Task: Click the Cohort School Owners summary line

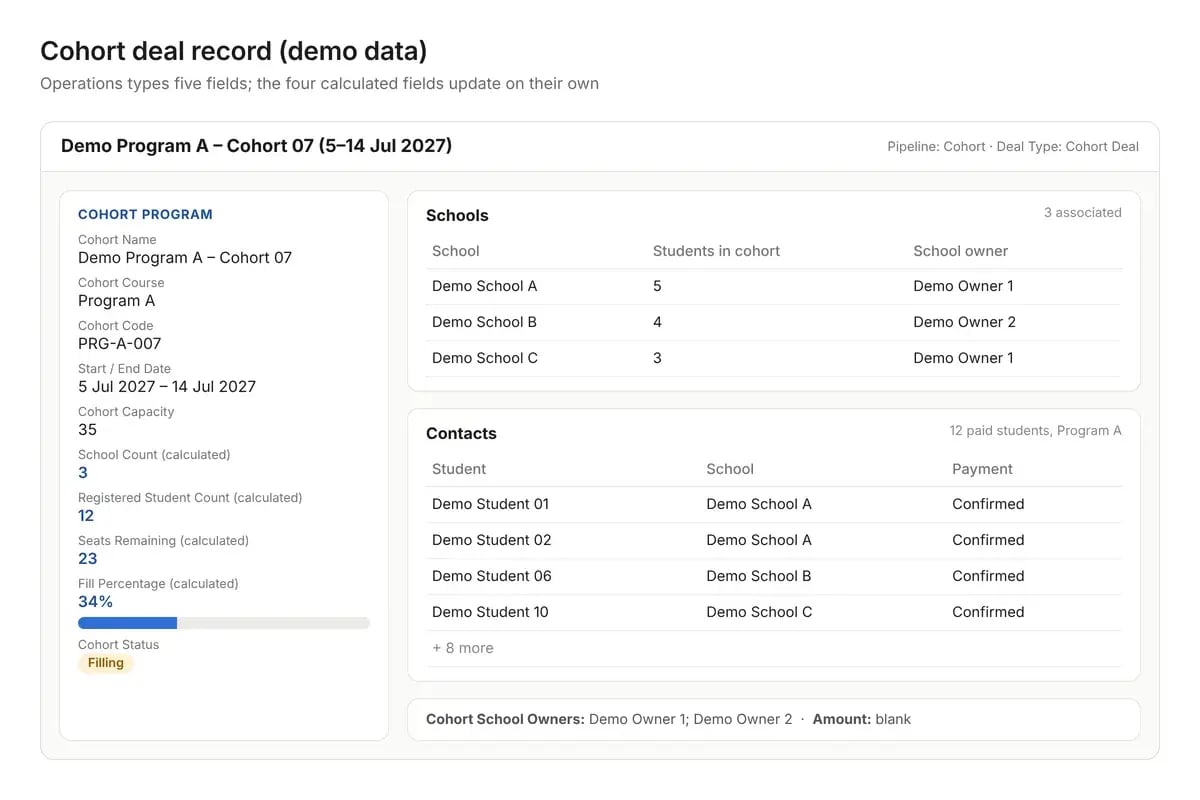Action: [x=609, y=719]
